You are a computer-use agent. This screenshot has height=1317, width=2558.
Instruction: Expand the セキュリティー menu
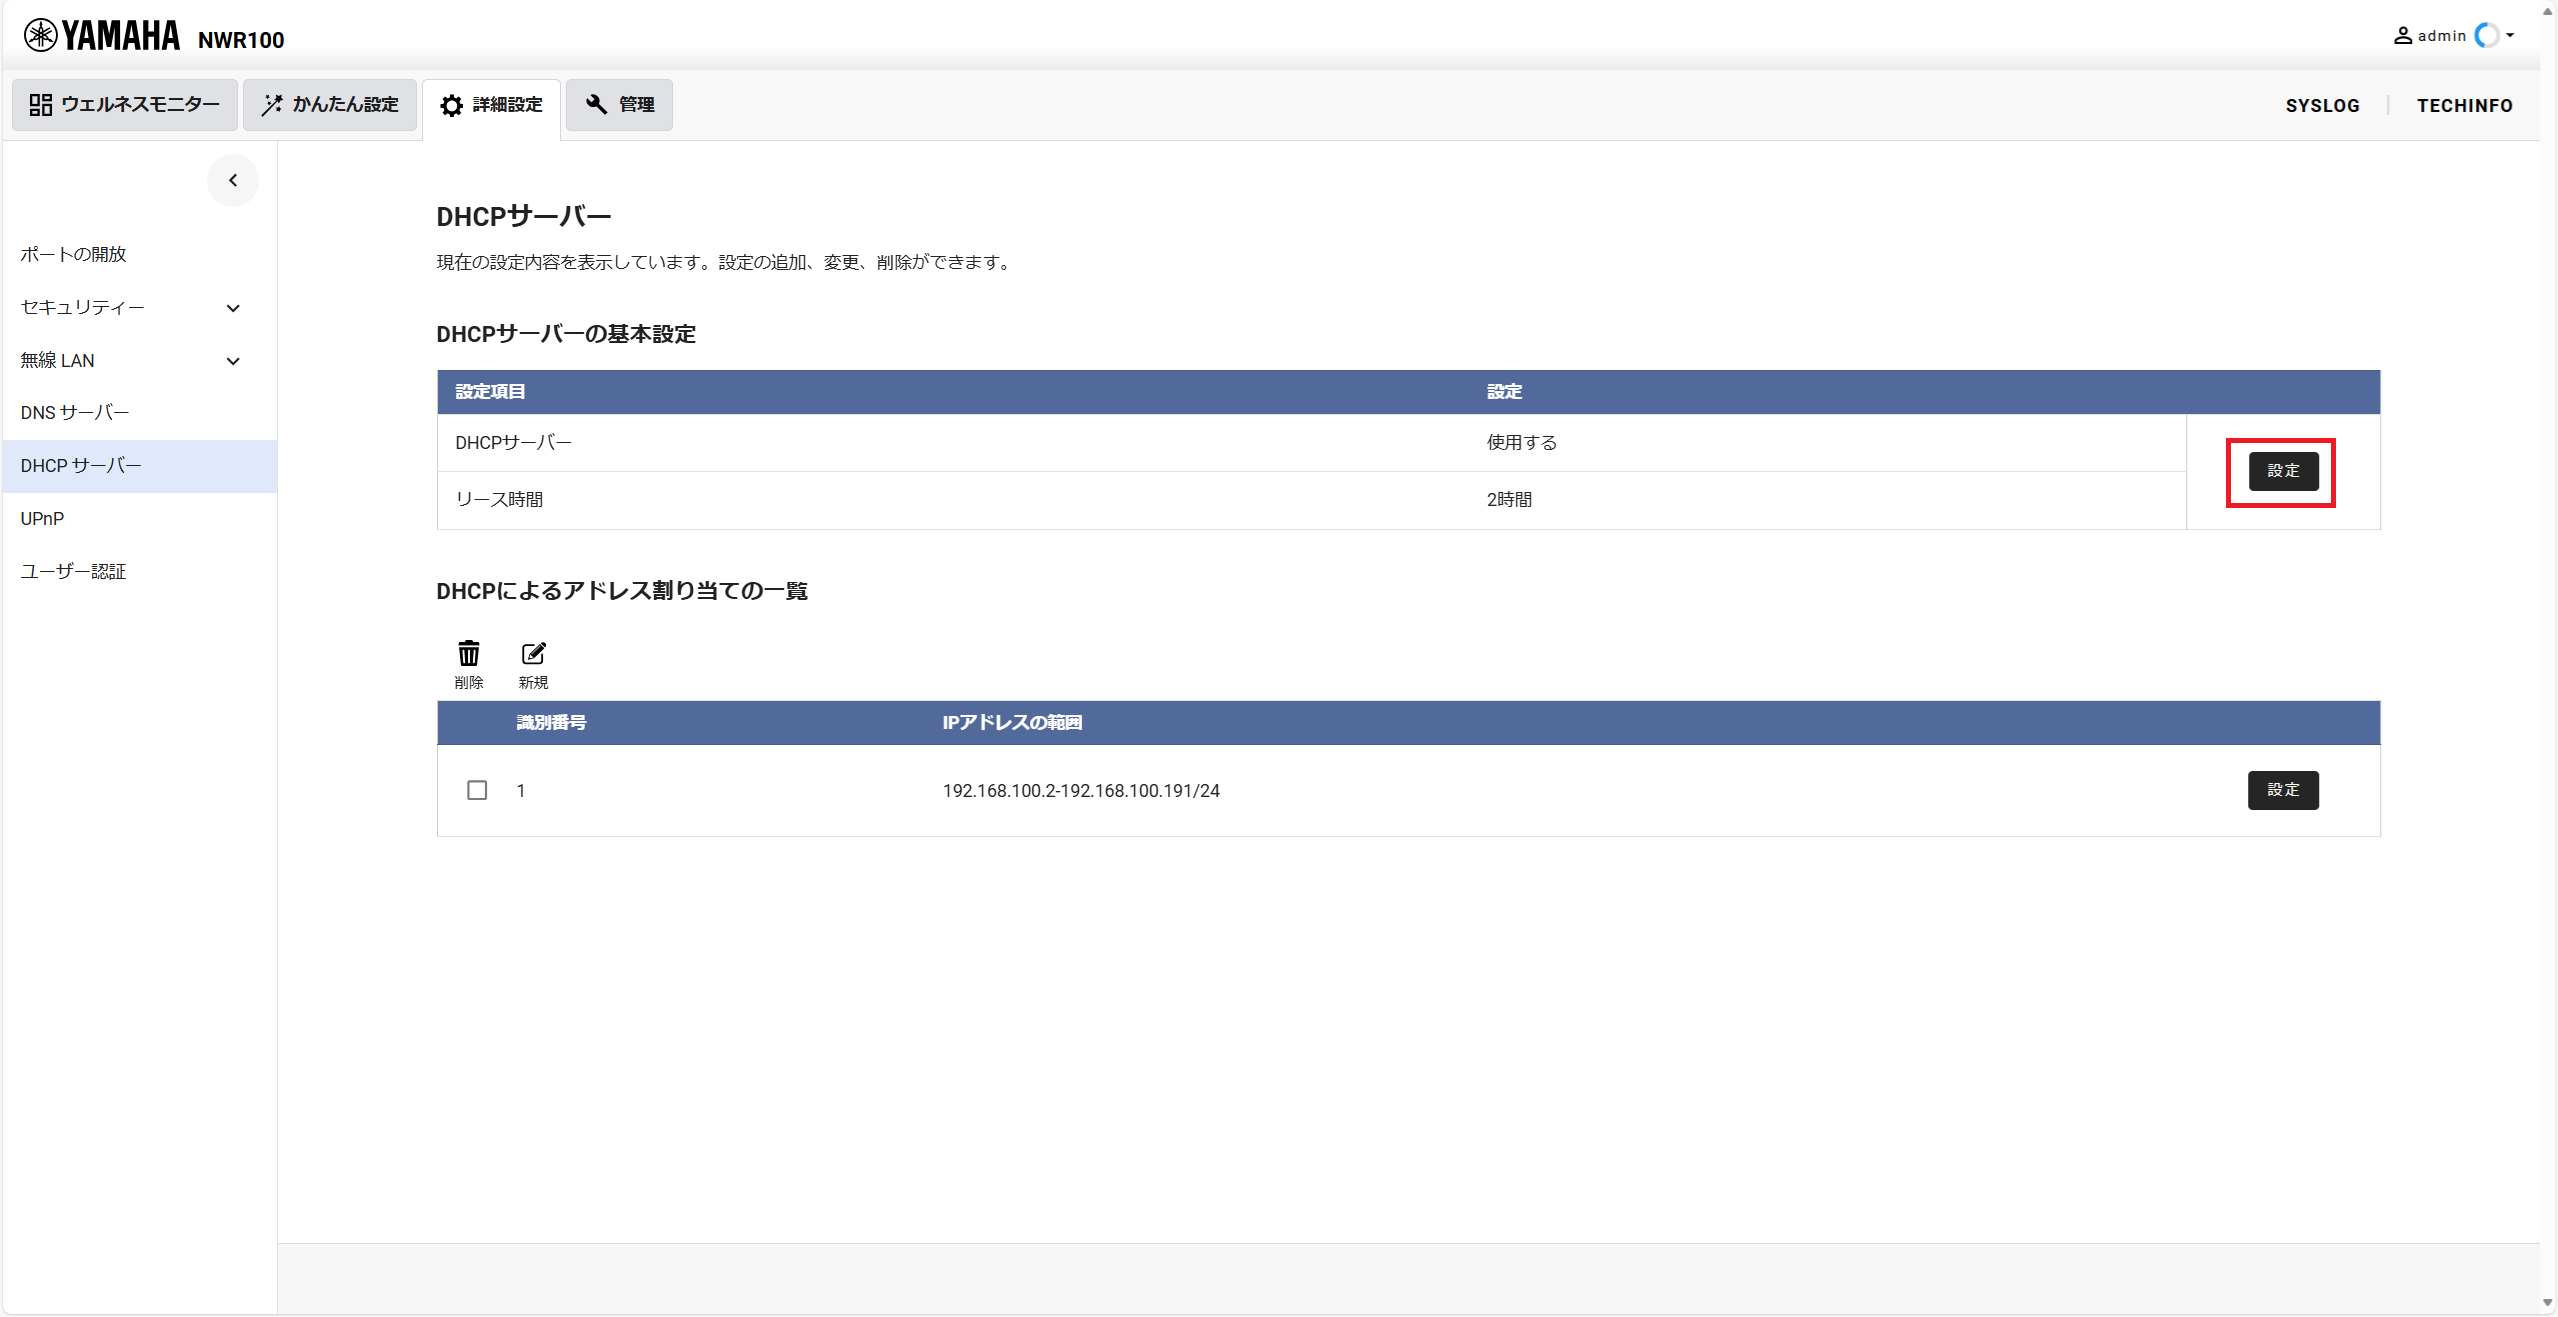[233, 308]
